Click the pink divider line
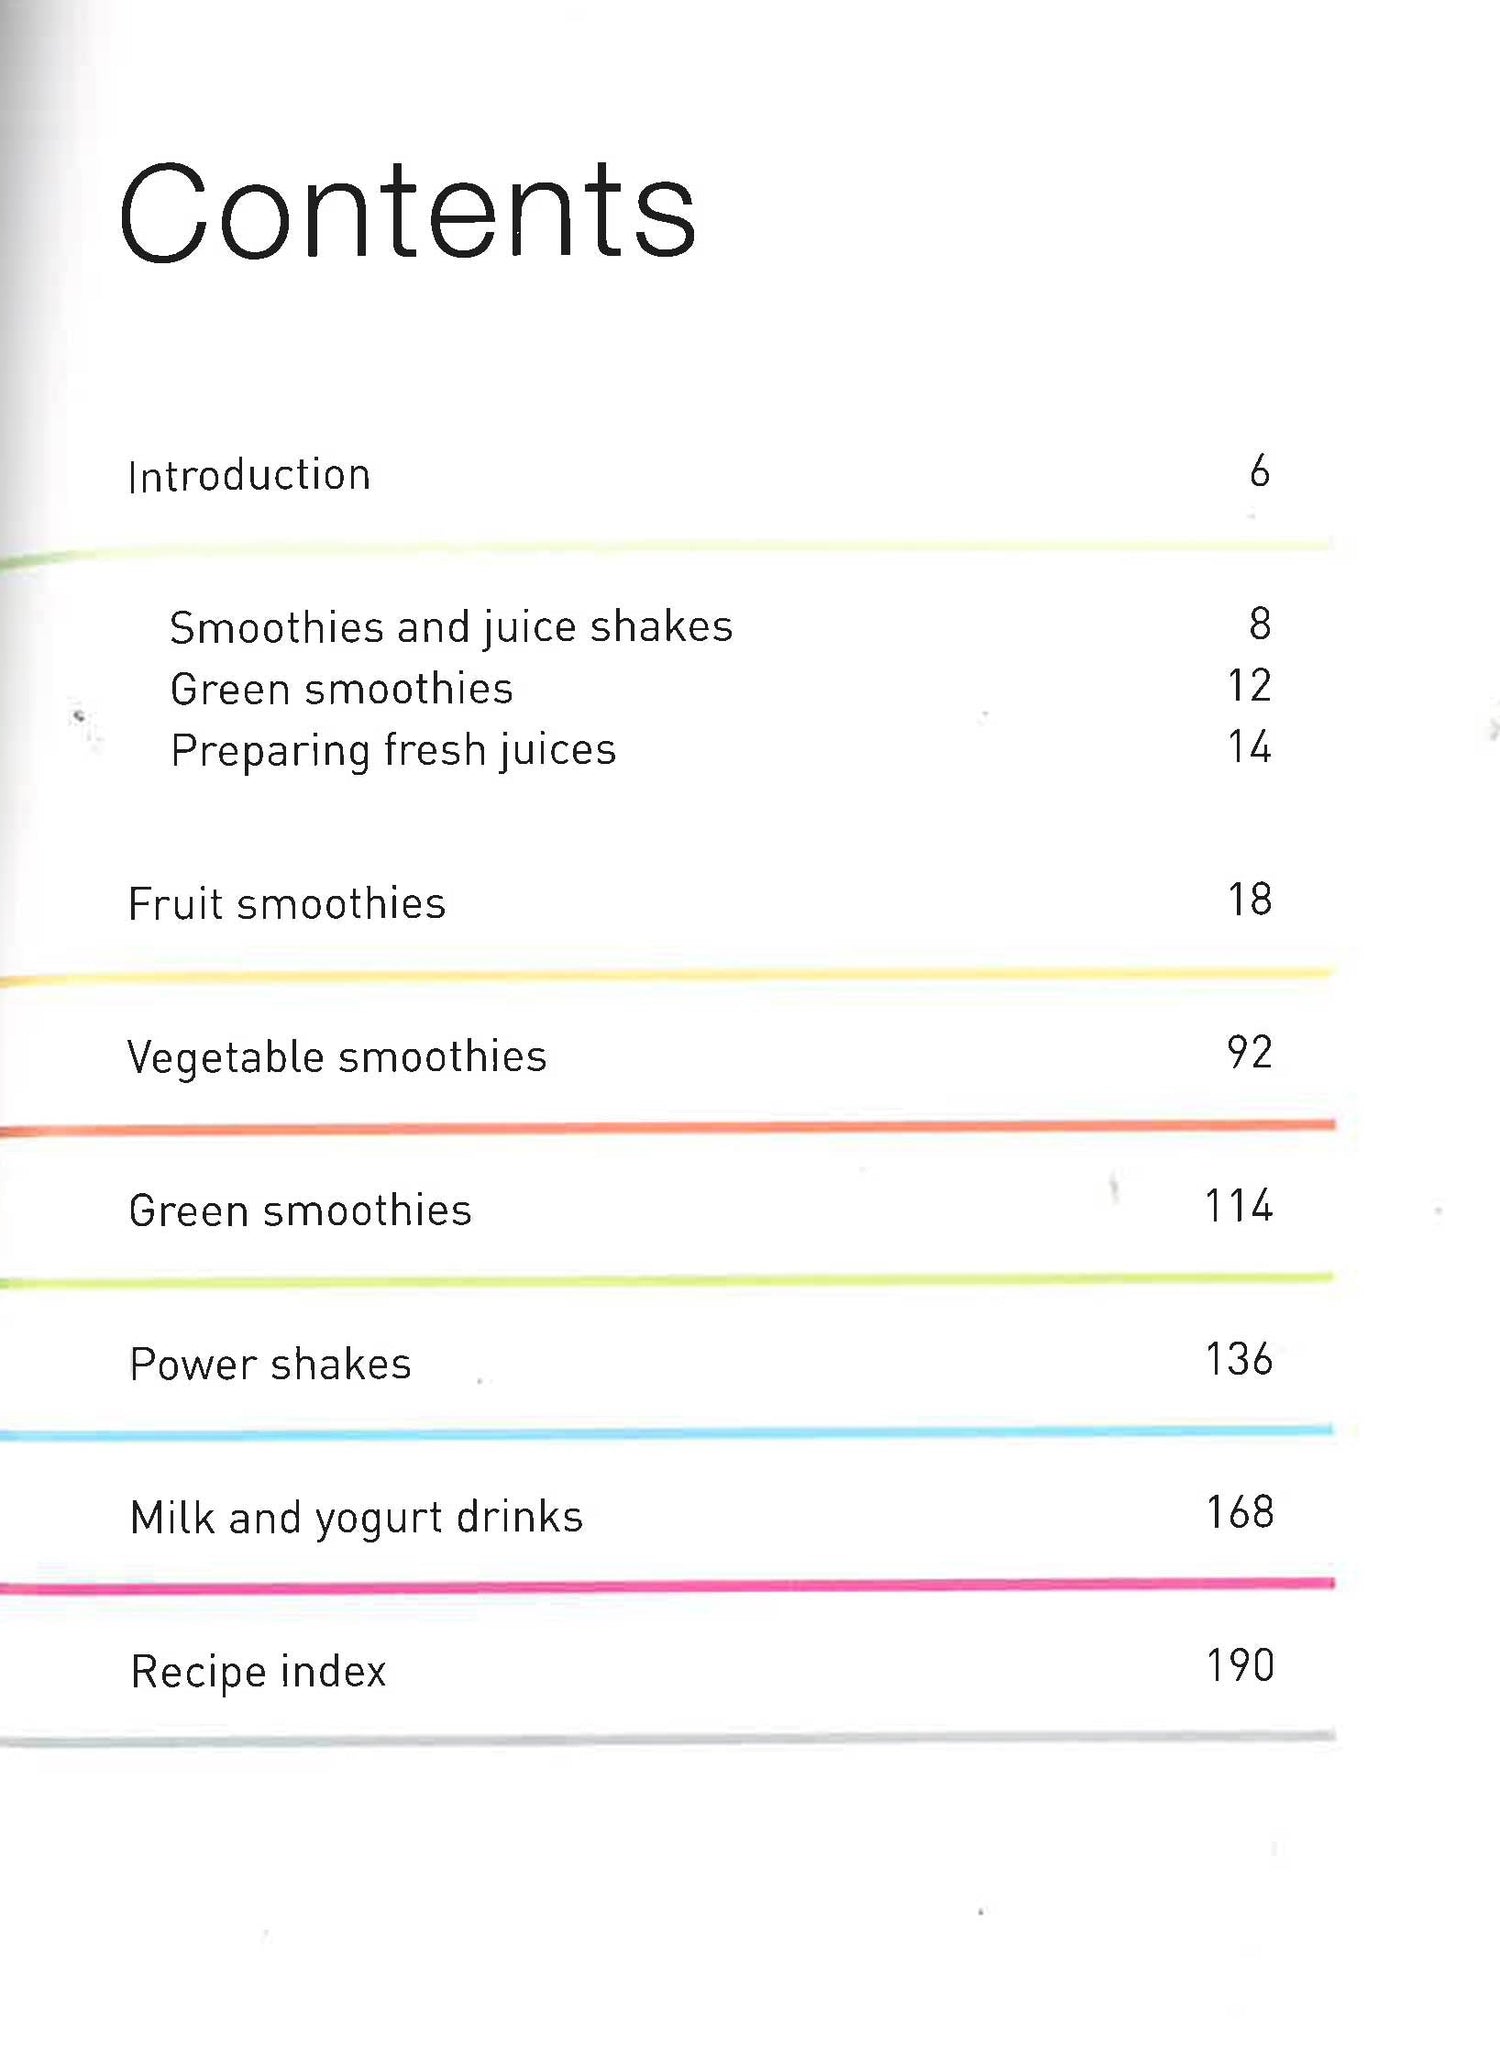Screen dimensions: 1500x2045 [x=667, y=1586]
